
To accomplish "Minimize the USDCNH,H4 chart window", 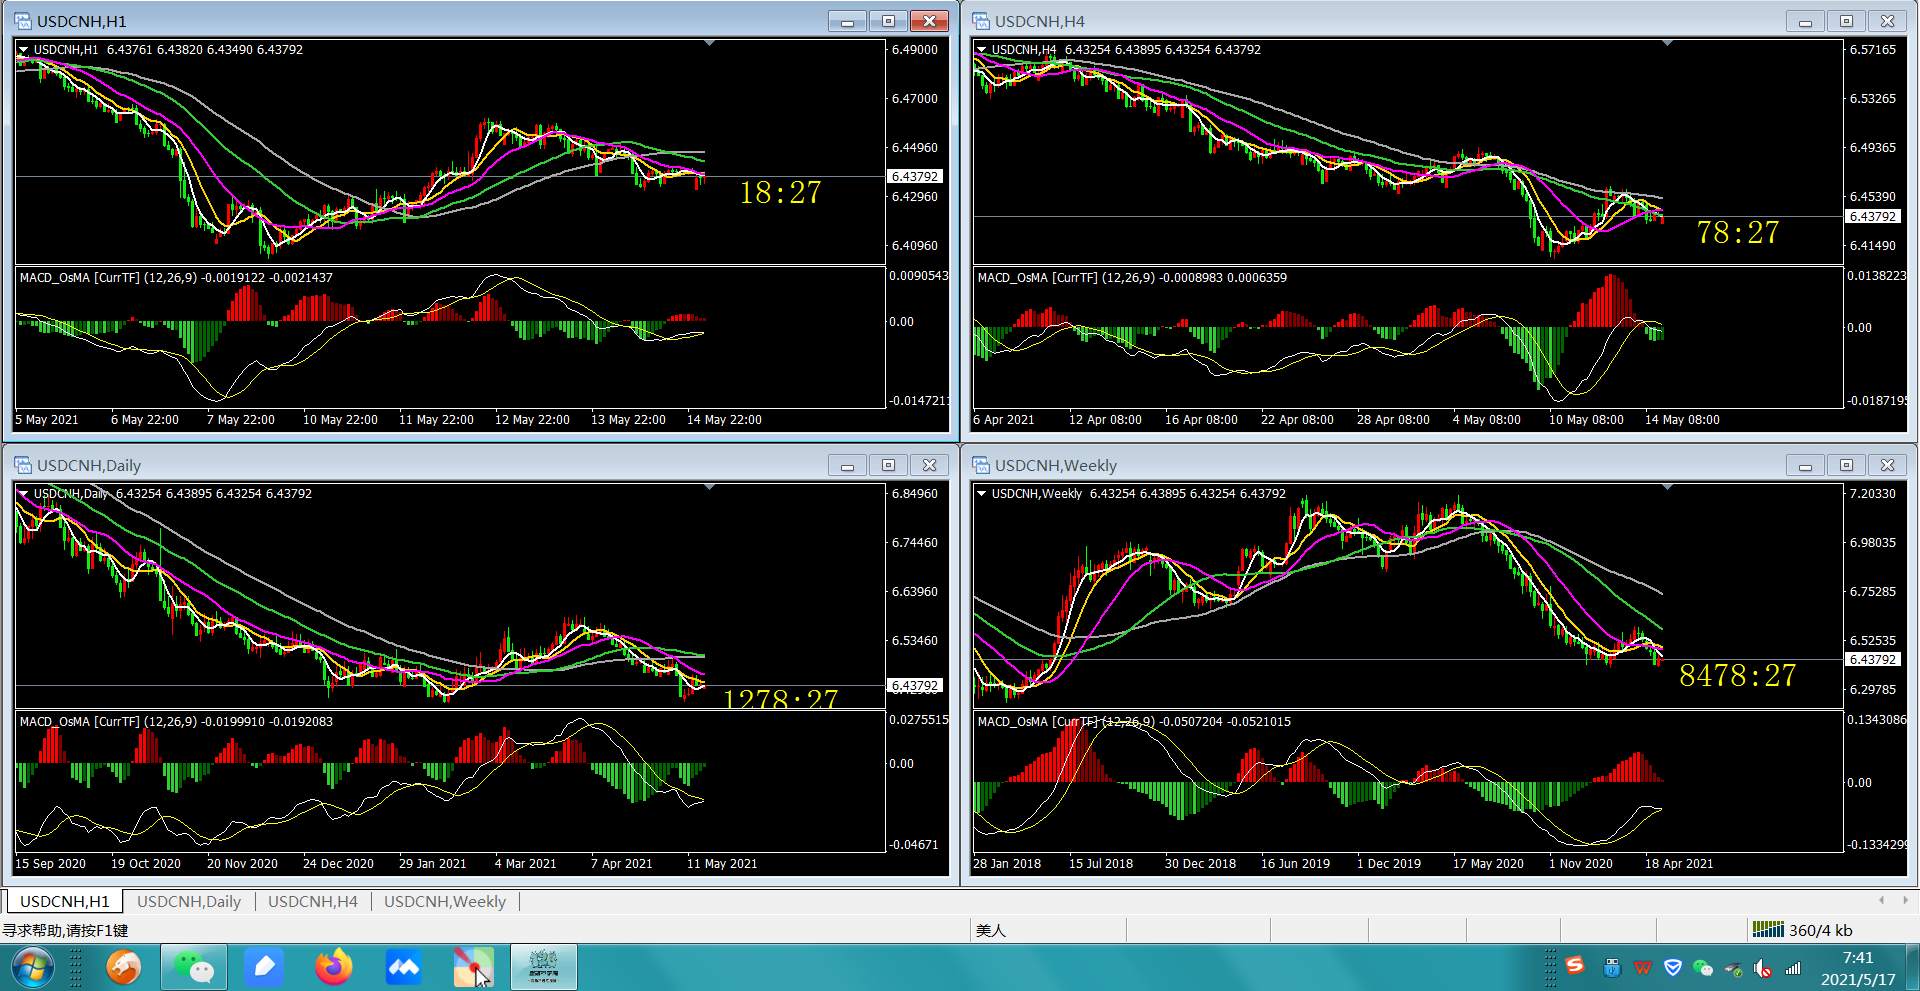I will point(1805,21).
